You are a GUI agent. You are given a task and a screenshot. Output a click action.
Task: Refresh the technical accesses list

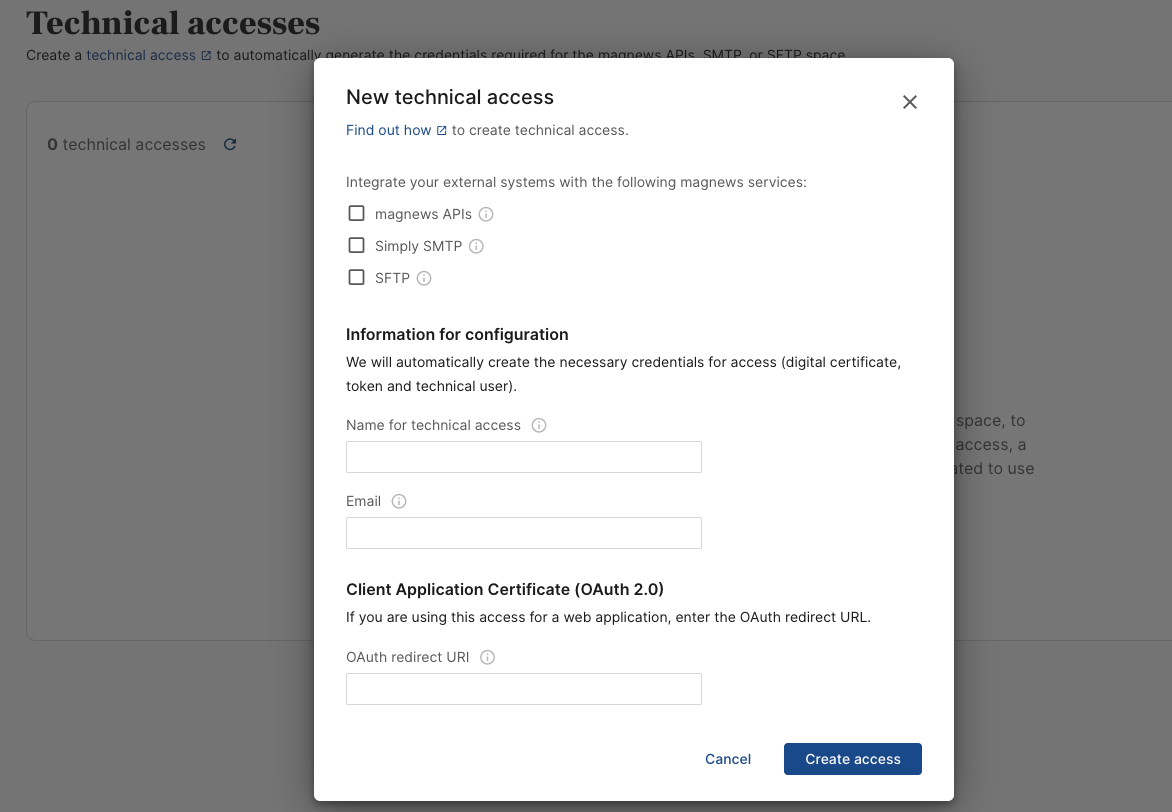pyautogui.click(x=230, y=144)
